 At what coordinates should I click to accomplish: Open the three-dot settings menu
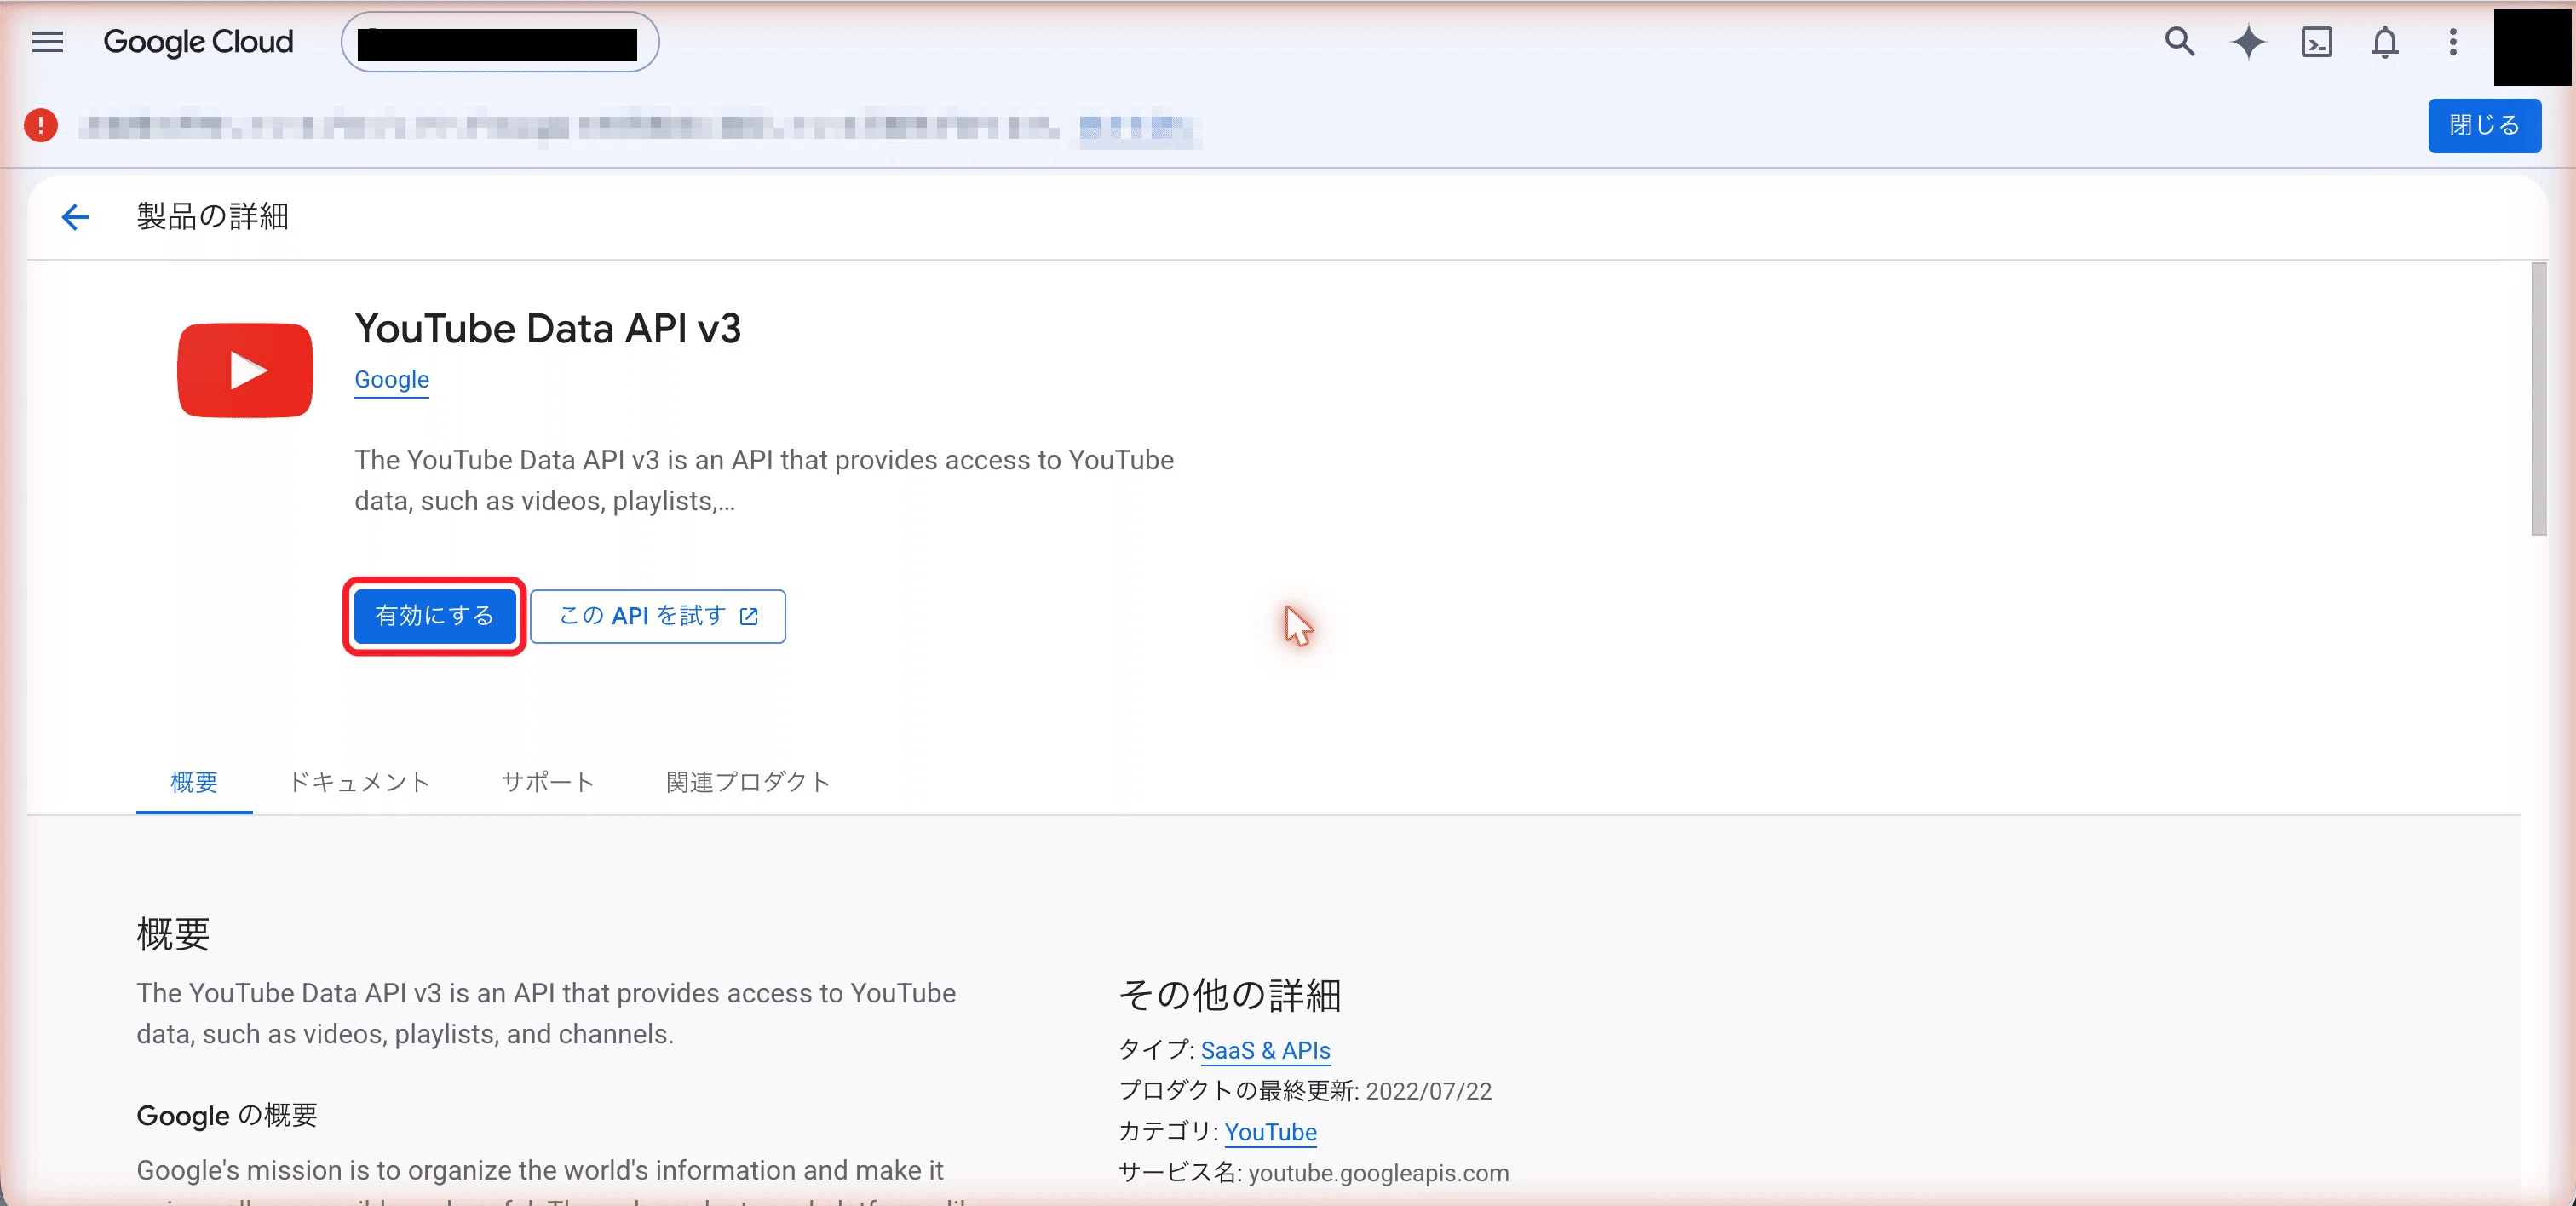click(2453, 42)
